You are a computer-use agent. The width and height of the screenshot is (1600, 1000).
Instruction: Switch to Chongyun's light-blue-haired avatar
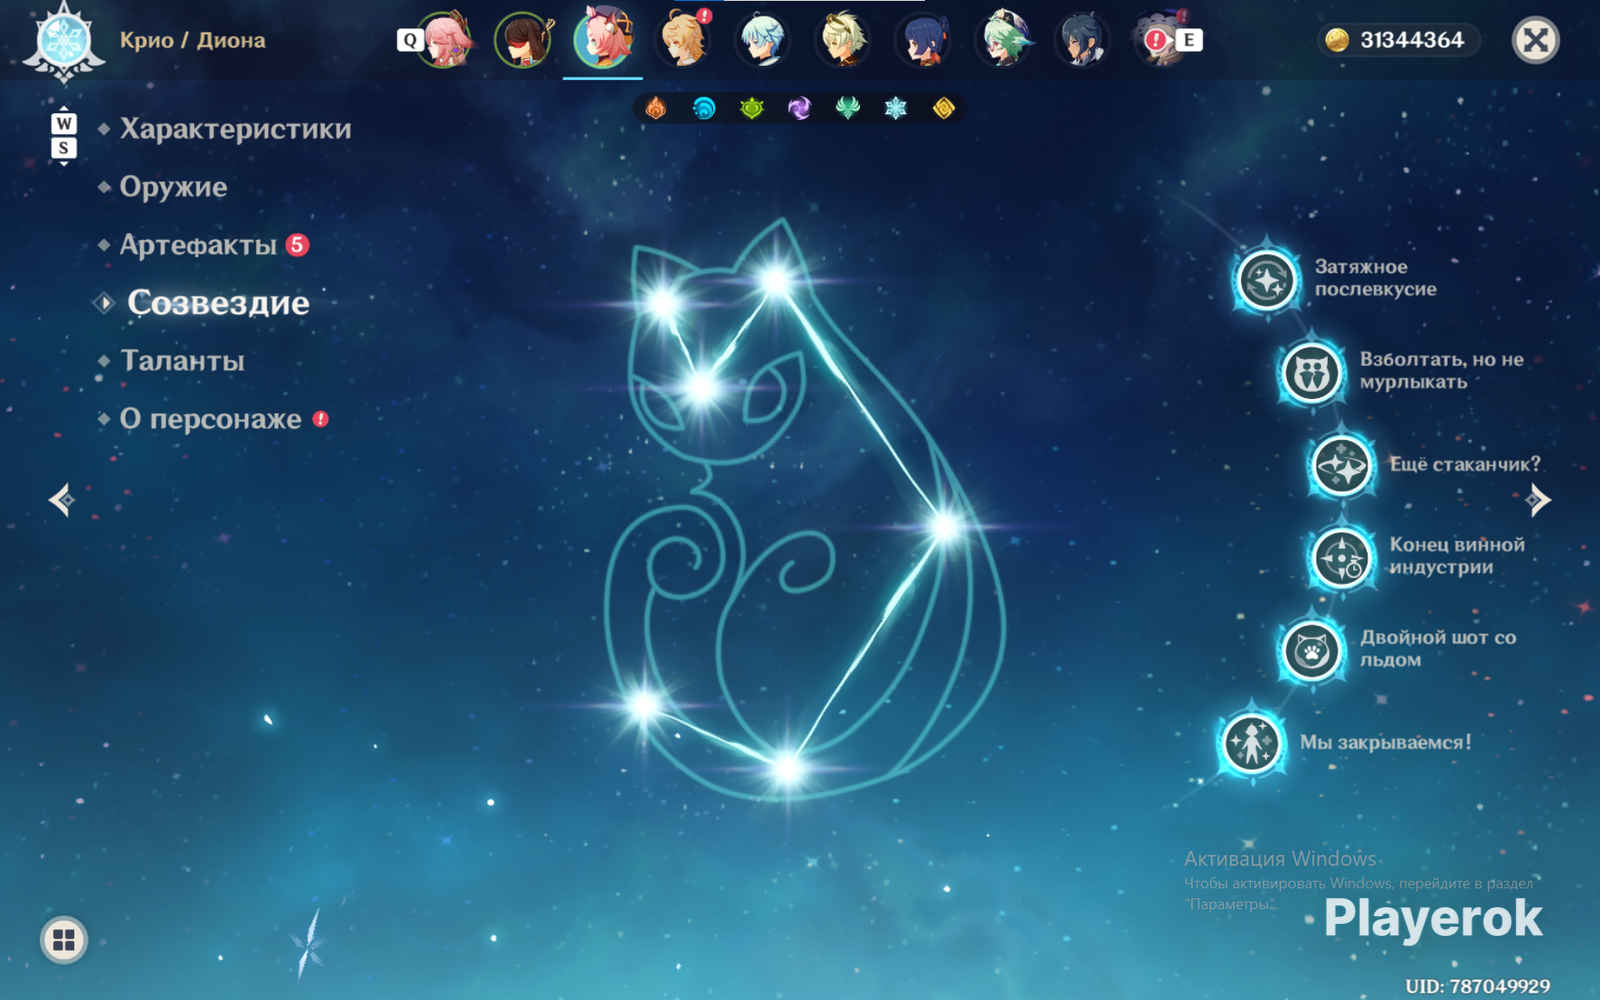point(763,40)
